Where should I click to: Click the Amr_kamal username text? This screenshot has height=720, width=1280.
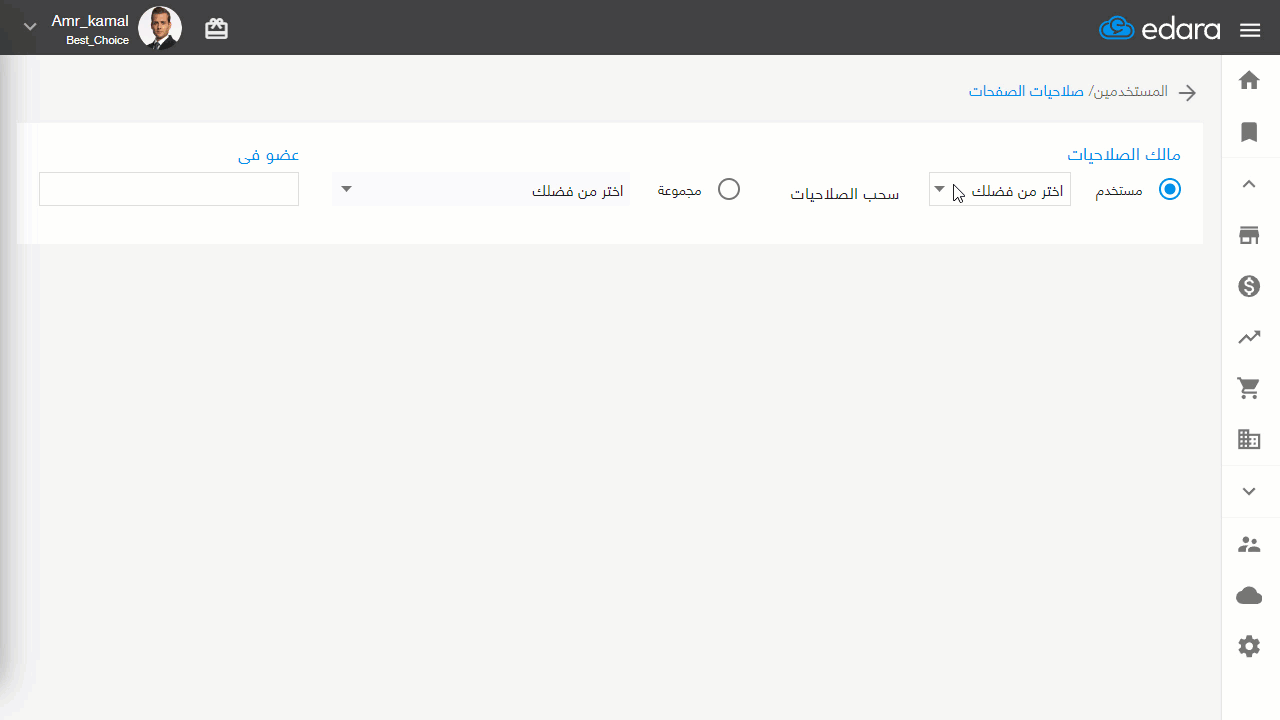(90, 21)
